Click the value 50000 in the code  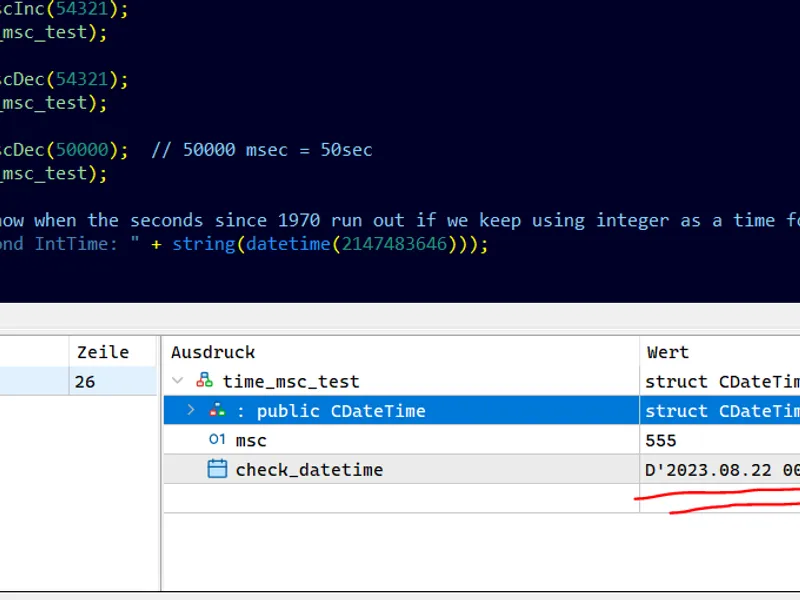(82, 150)
